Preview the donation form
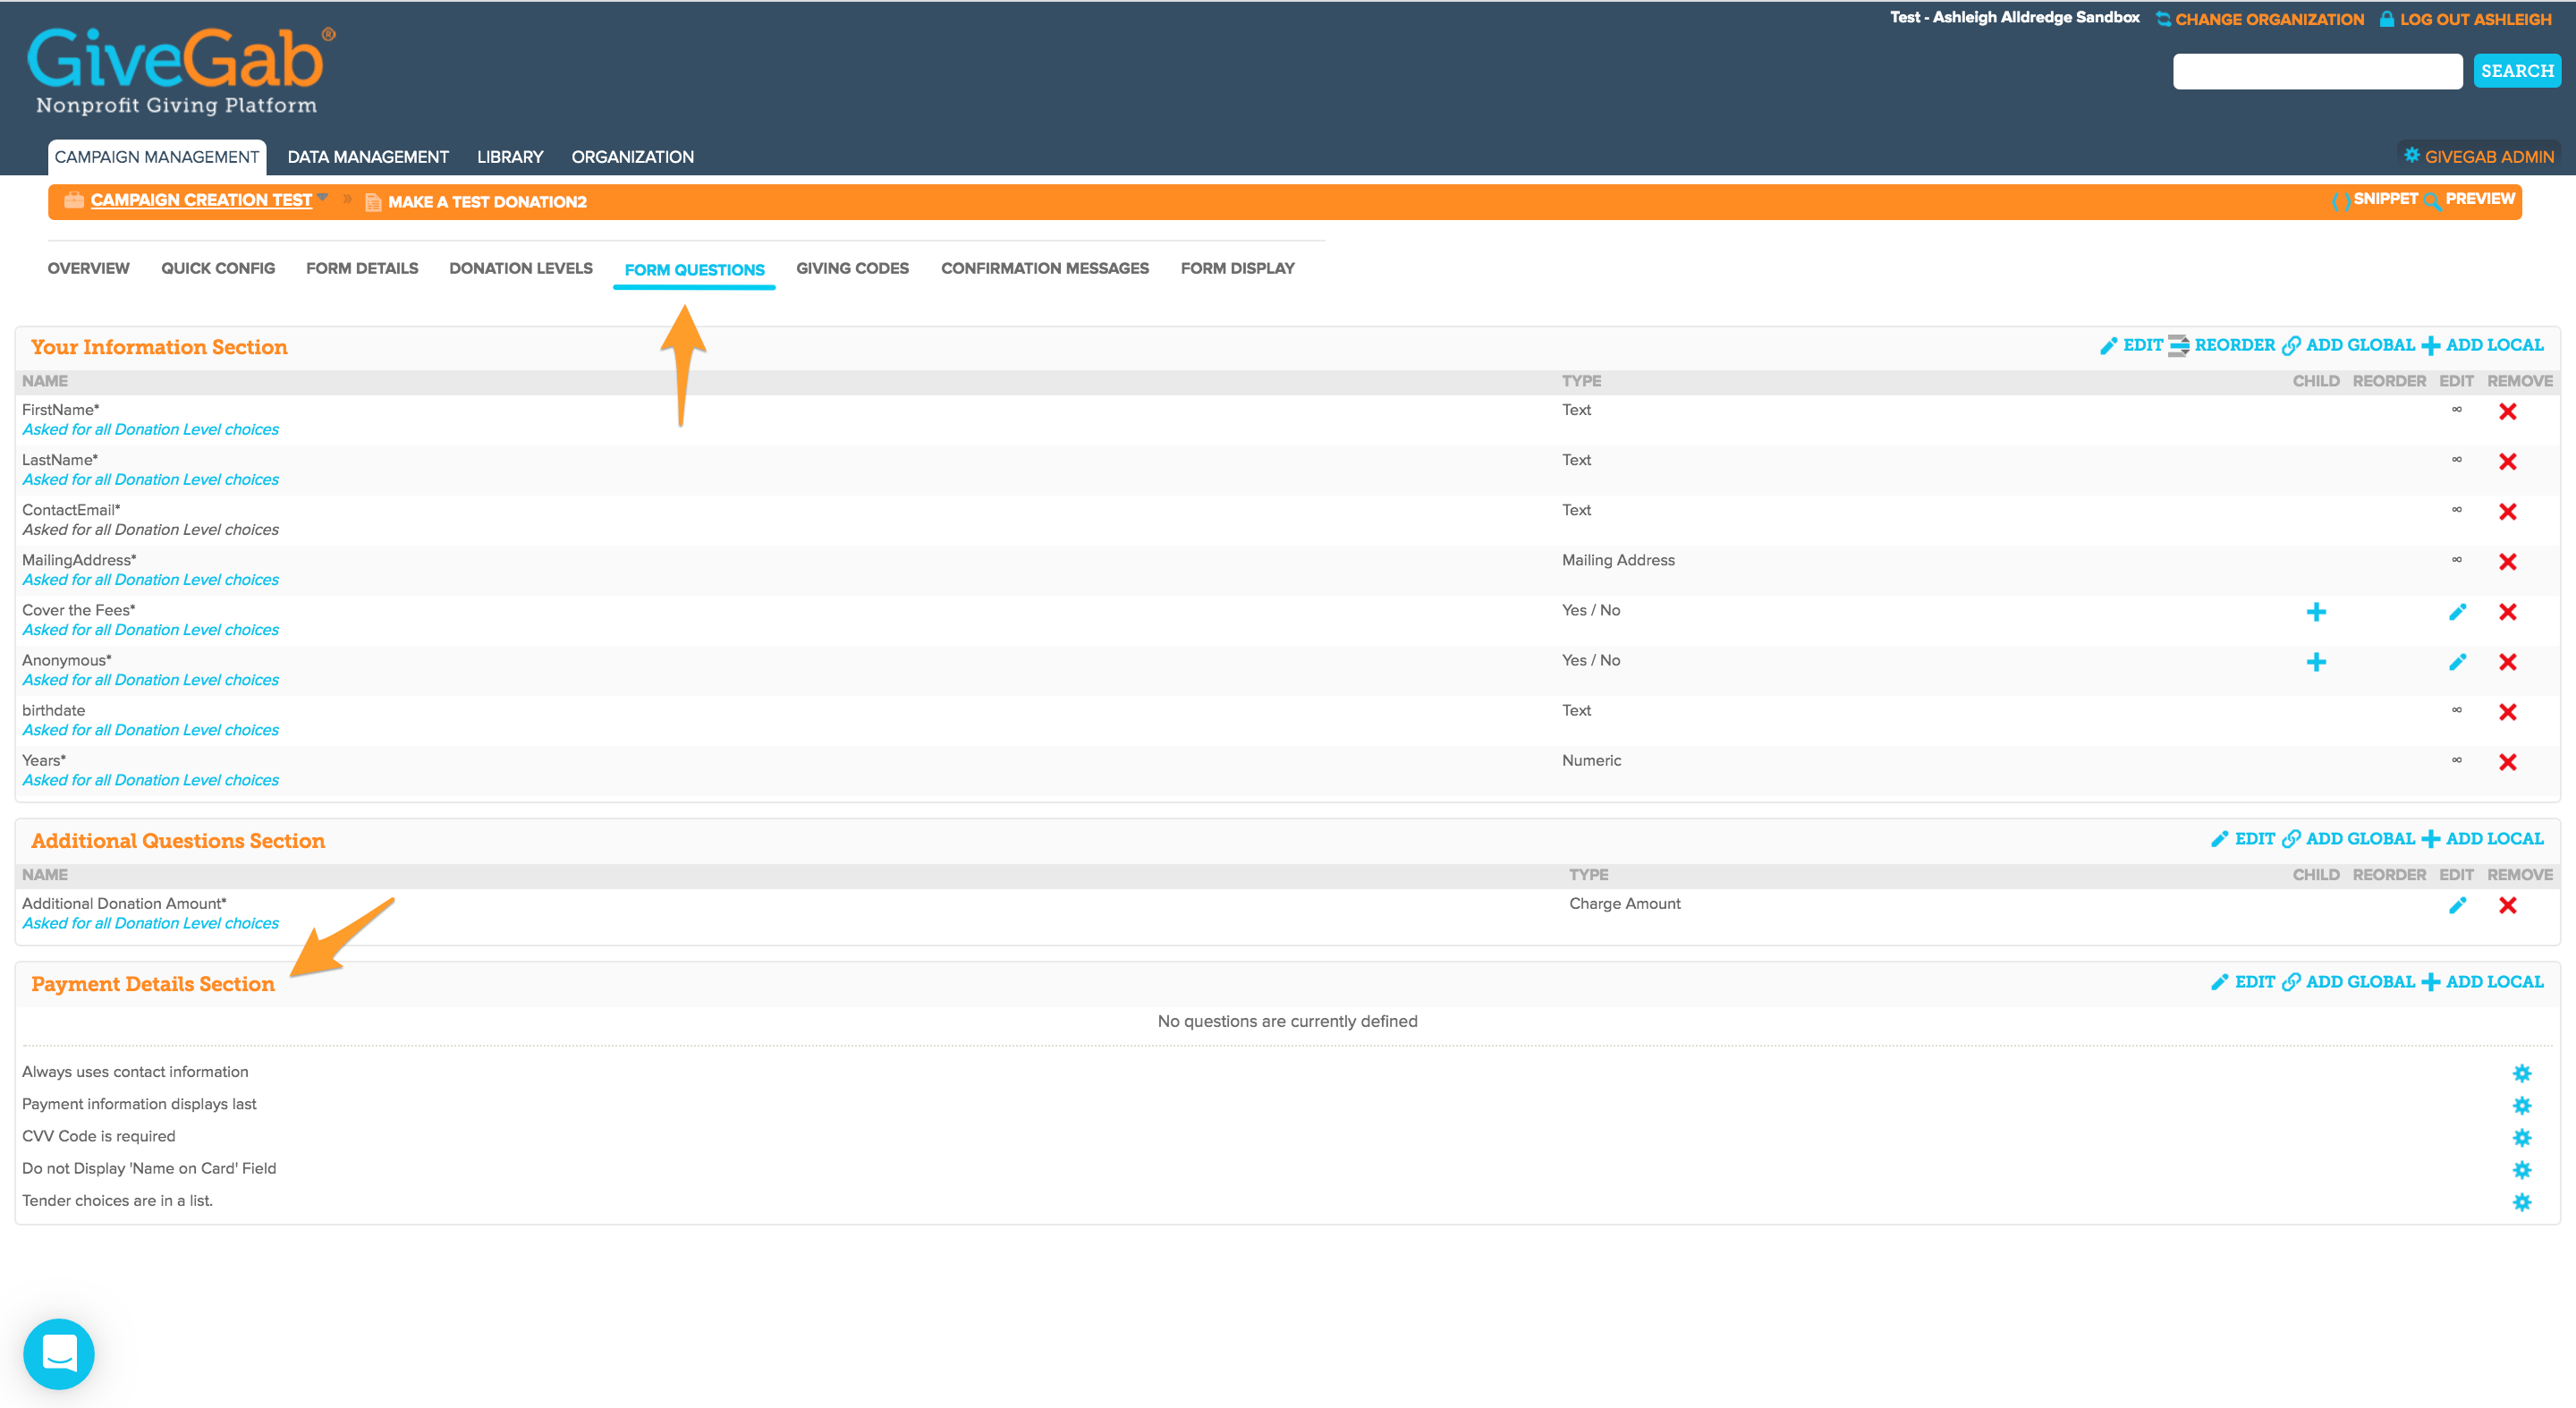Screen dimensions: 2576x1408 [2469, 199]
